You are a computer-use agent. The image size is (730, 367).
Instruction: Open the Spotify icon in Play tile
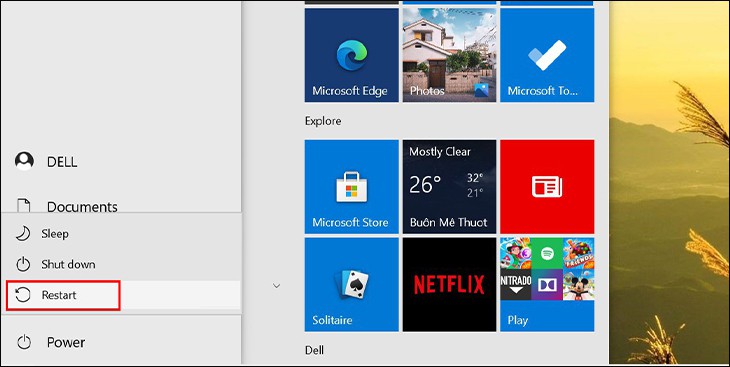547,254
